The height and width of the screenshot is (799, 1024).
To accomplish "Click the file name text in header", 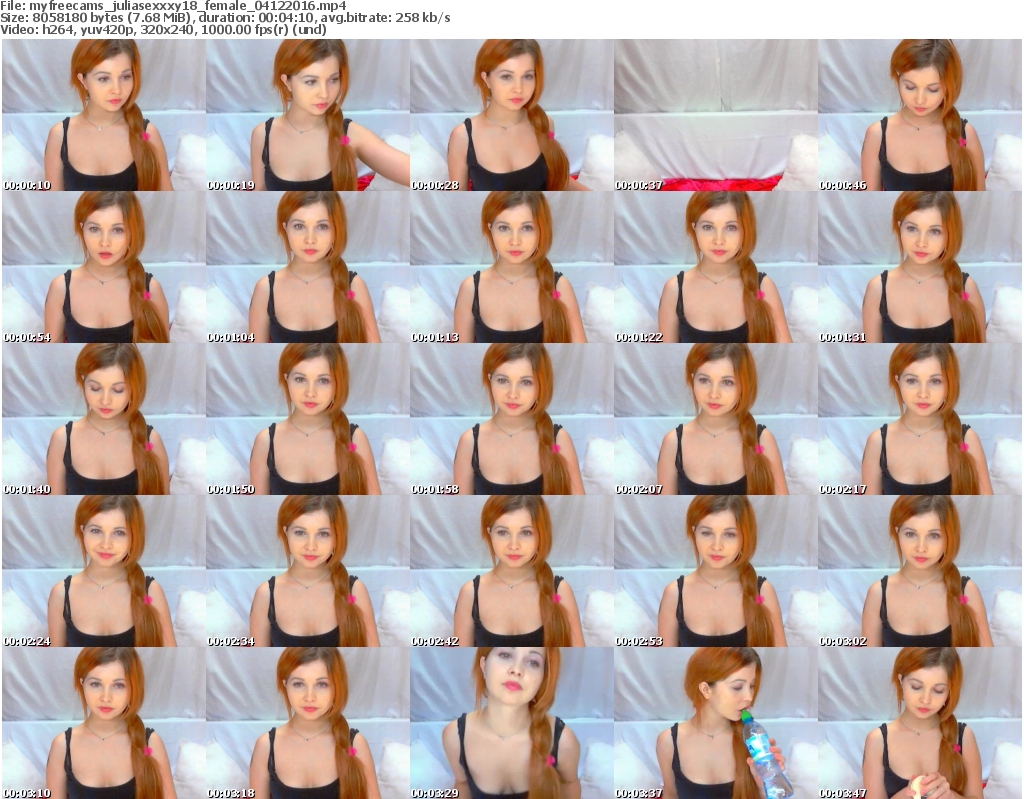I will pos(174,6).
